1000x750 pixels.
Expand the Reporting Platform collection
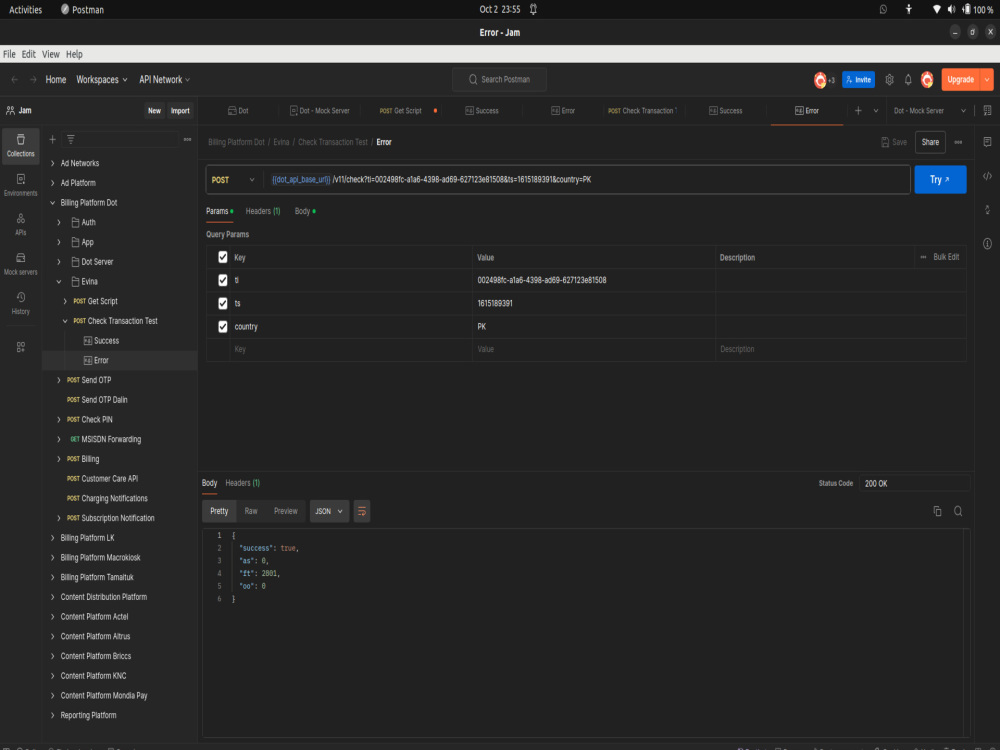52,716
